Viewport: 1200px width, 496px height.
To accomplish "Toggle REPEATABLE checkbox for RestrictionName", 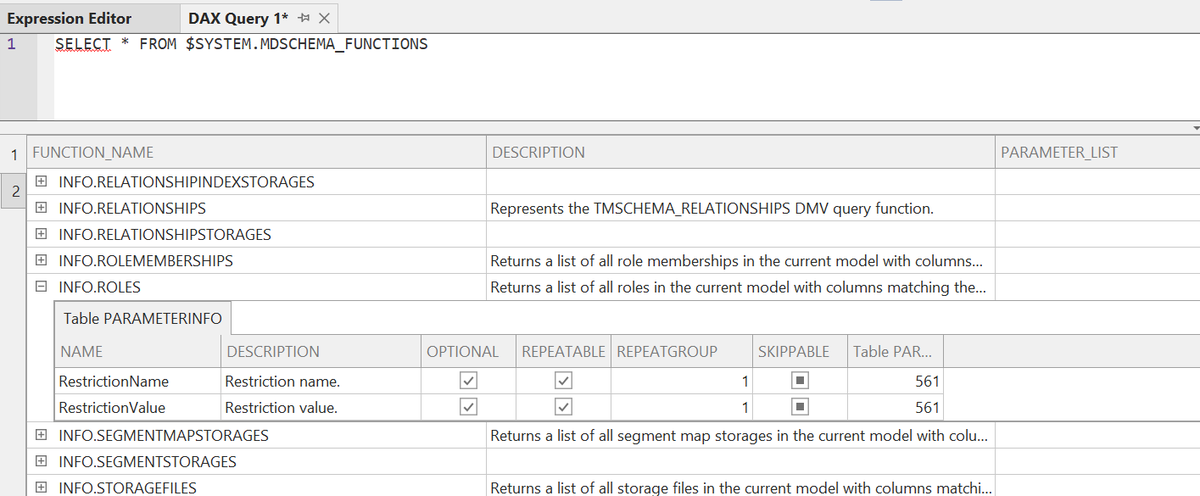I will [x=563, y=381].
